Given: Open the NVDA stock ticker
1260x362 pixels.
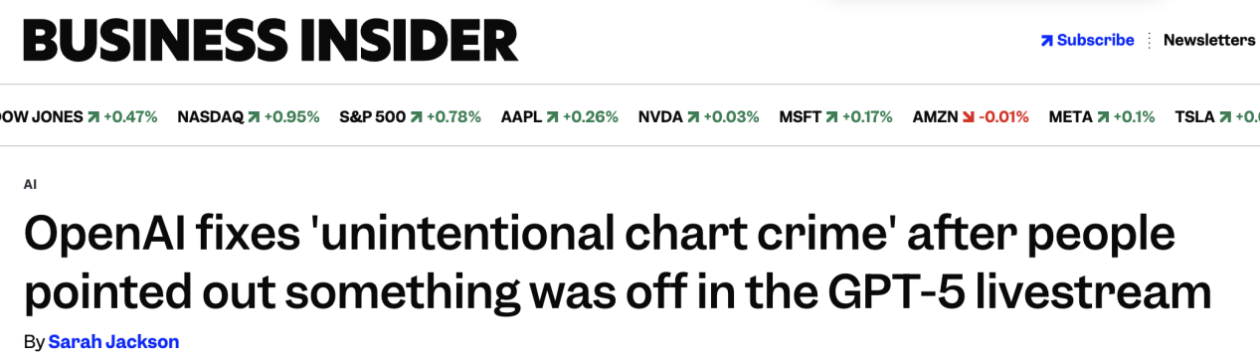Looking at the screenshot, I should pos(699,117).
